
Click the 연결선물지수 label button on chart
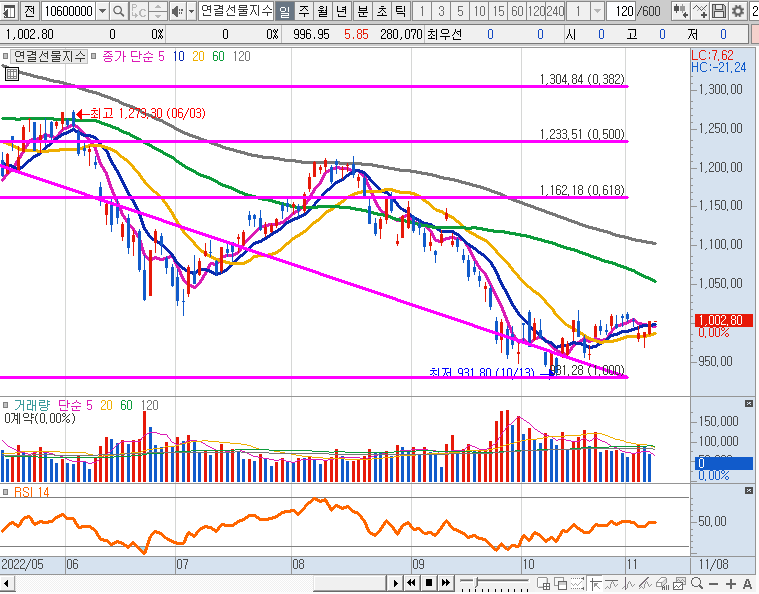[x=49, y=56]
